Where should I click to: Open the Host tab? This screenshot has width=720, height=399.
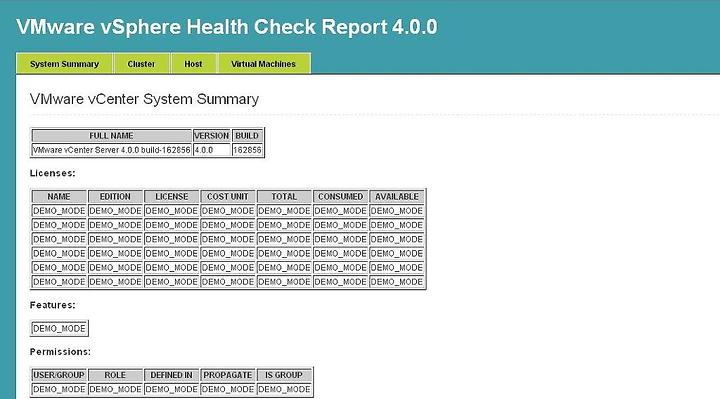pos(193,64)
